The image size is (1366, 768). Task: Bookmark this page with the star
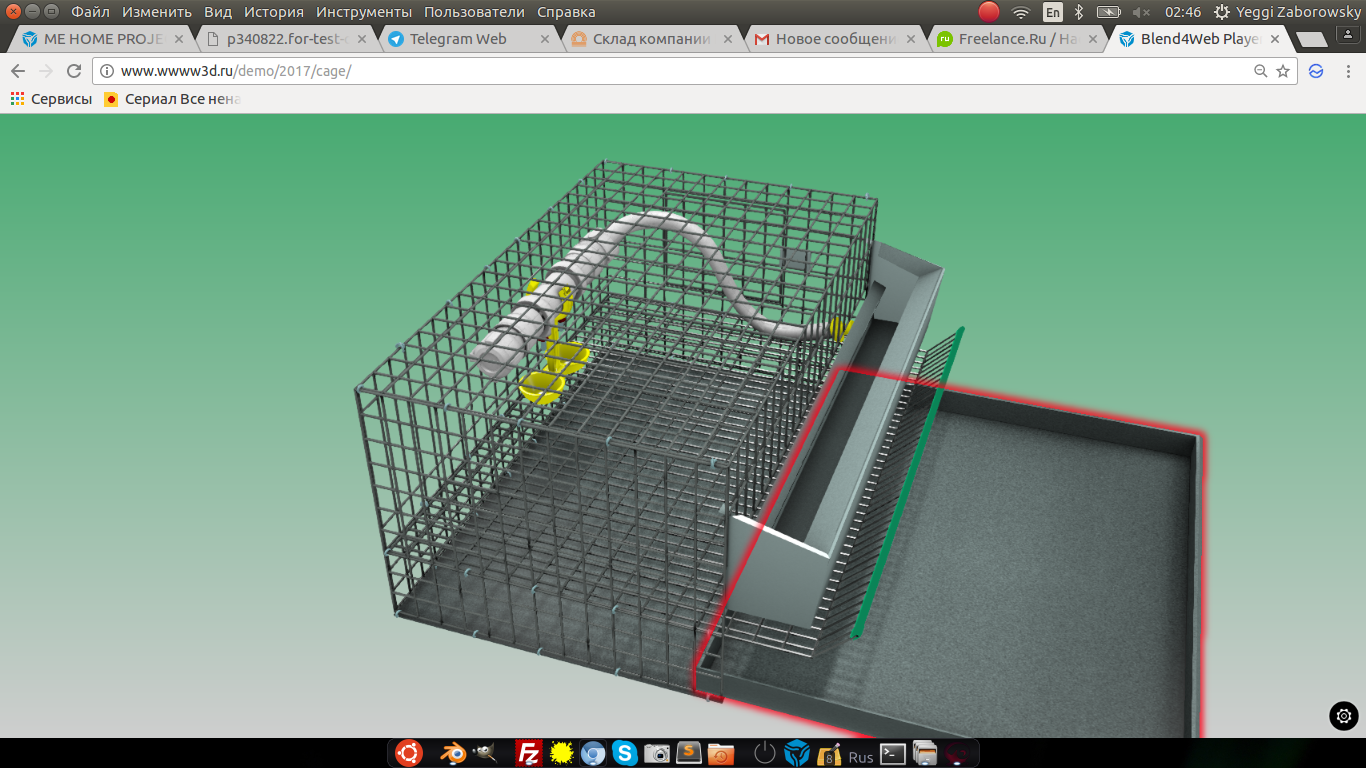[1283, 71]
